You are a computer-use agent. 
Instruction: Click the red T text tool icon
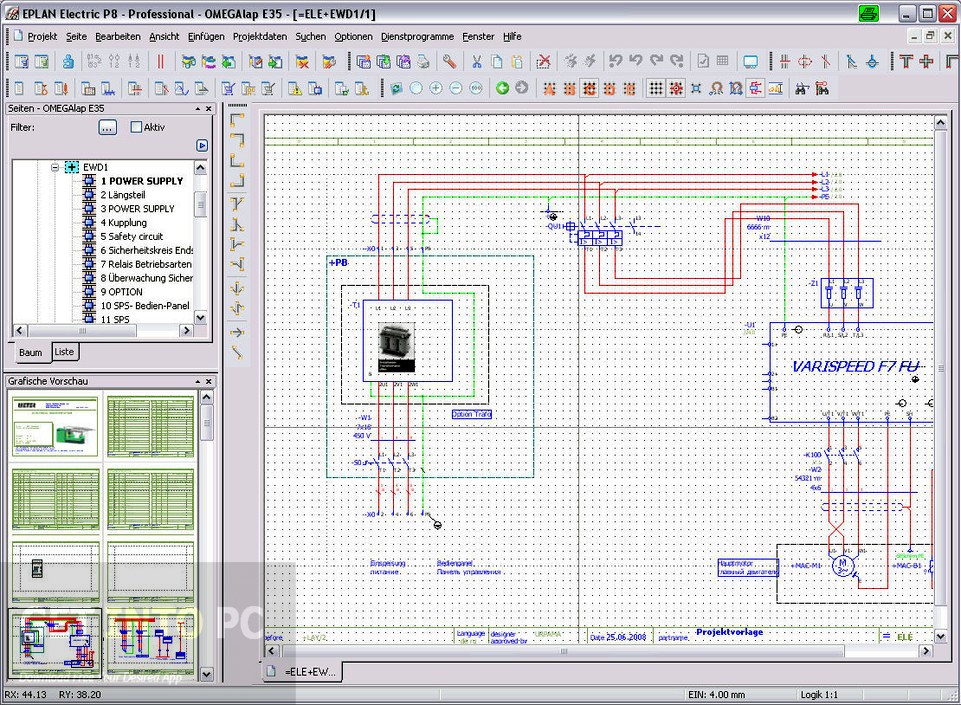click(x=906, y=61)
